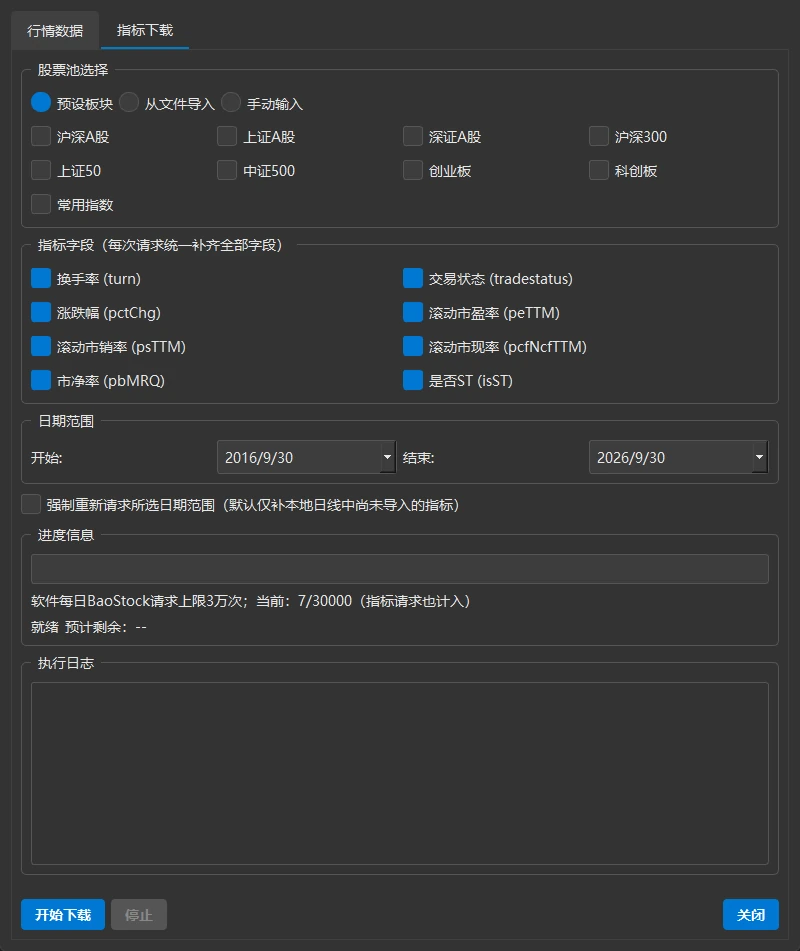
Task: Enable the 上证50 stock pool
Action: pos(41,170)
